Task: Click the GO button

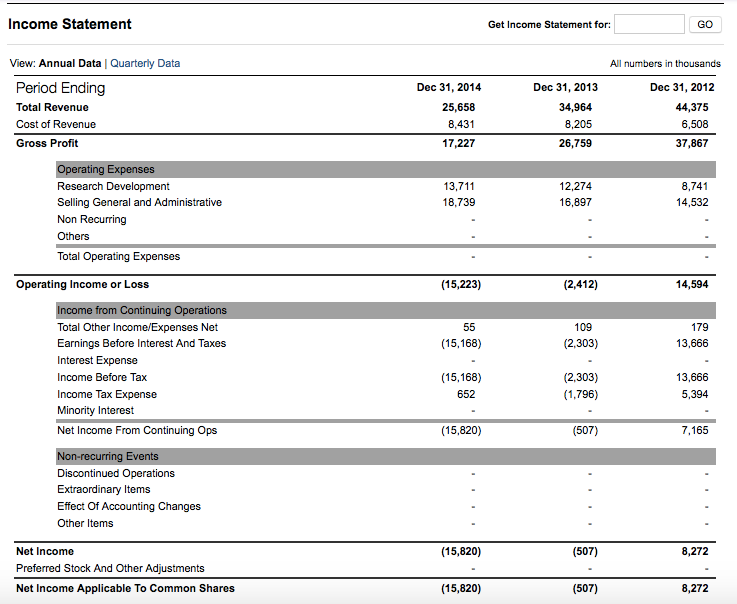Action: (x=705, y=24)
